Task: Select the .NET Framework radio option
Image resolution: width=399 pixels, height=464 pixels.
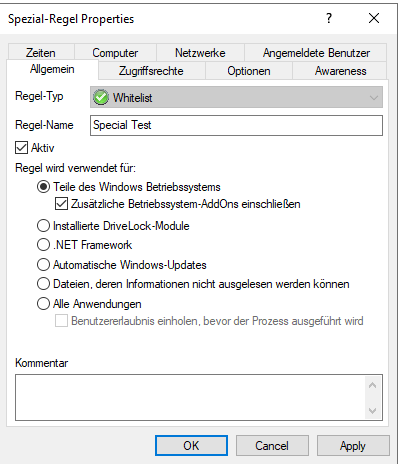Action: click(x=43, y=245)
